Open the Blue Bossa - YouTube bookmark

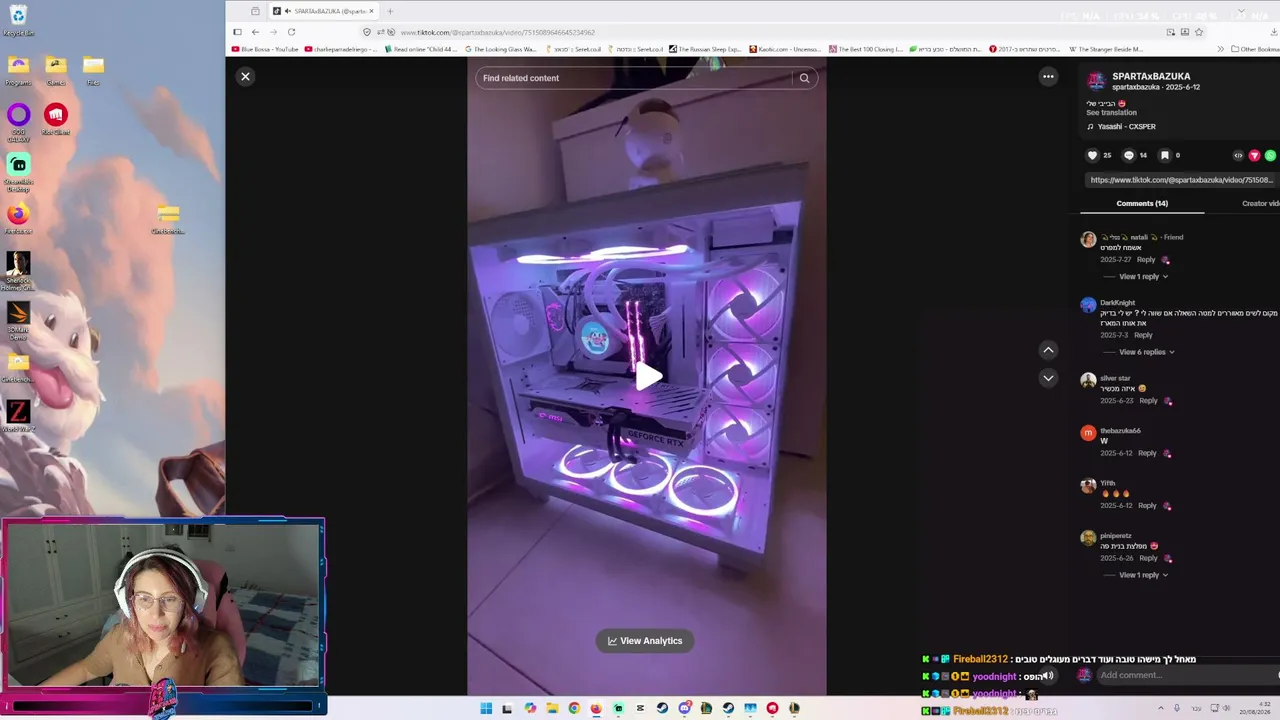(265, 49)
